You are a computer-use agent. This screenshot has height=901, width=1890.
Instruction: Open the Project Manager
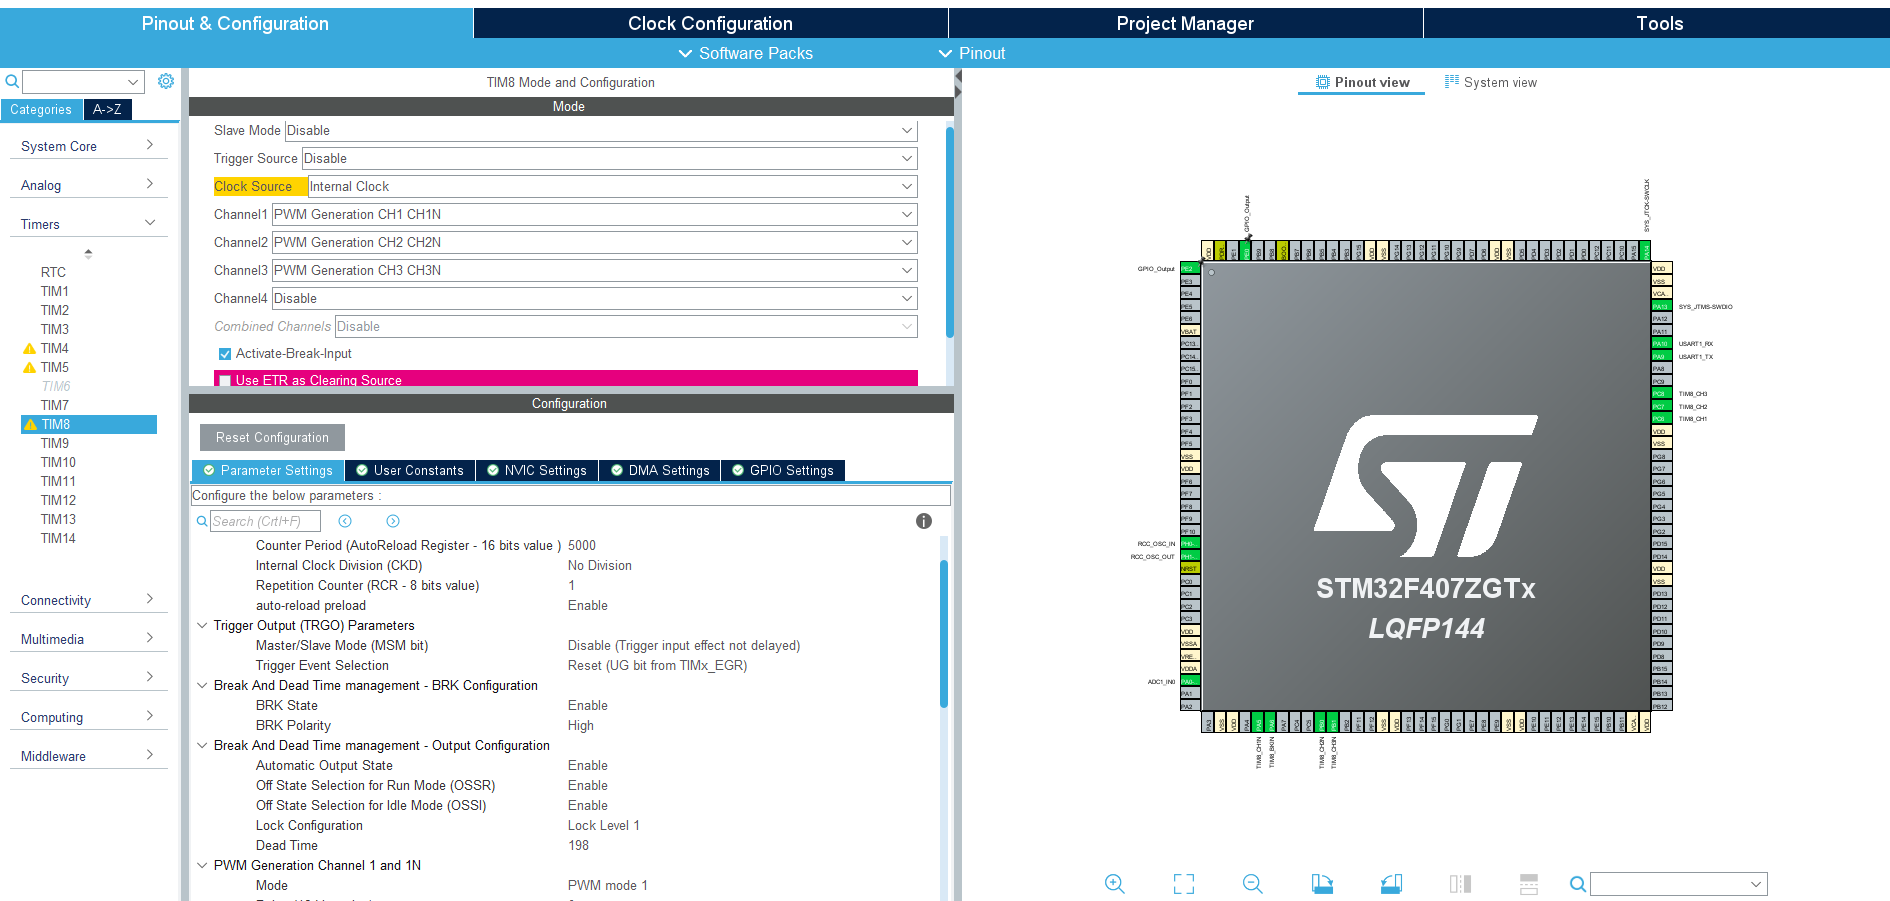pos(1185,22)
